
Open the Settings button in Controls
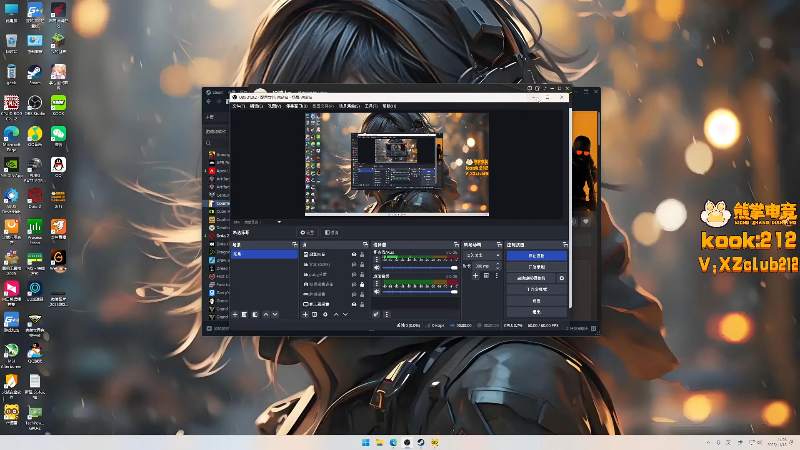(536, 301)
